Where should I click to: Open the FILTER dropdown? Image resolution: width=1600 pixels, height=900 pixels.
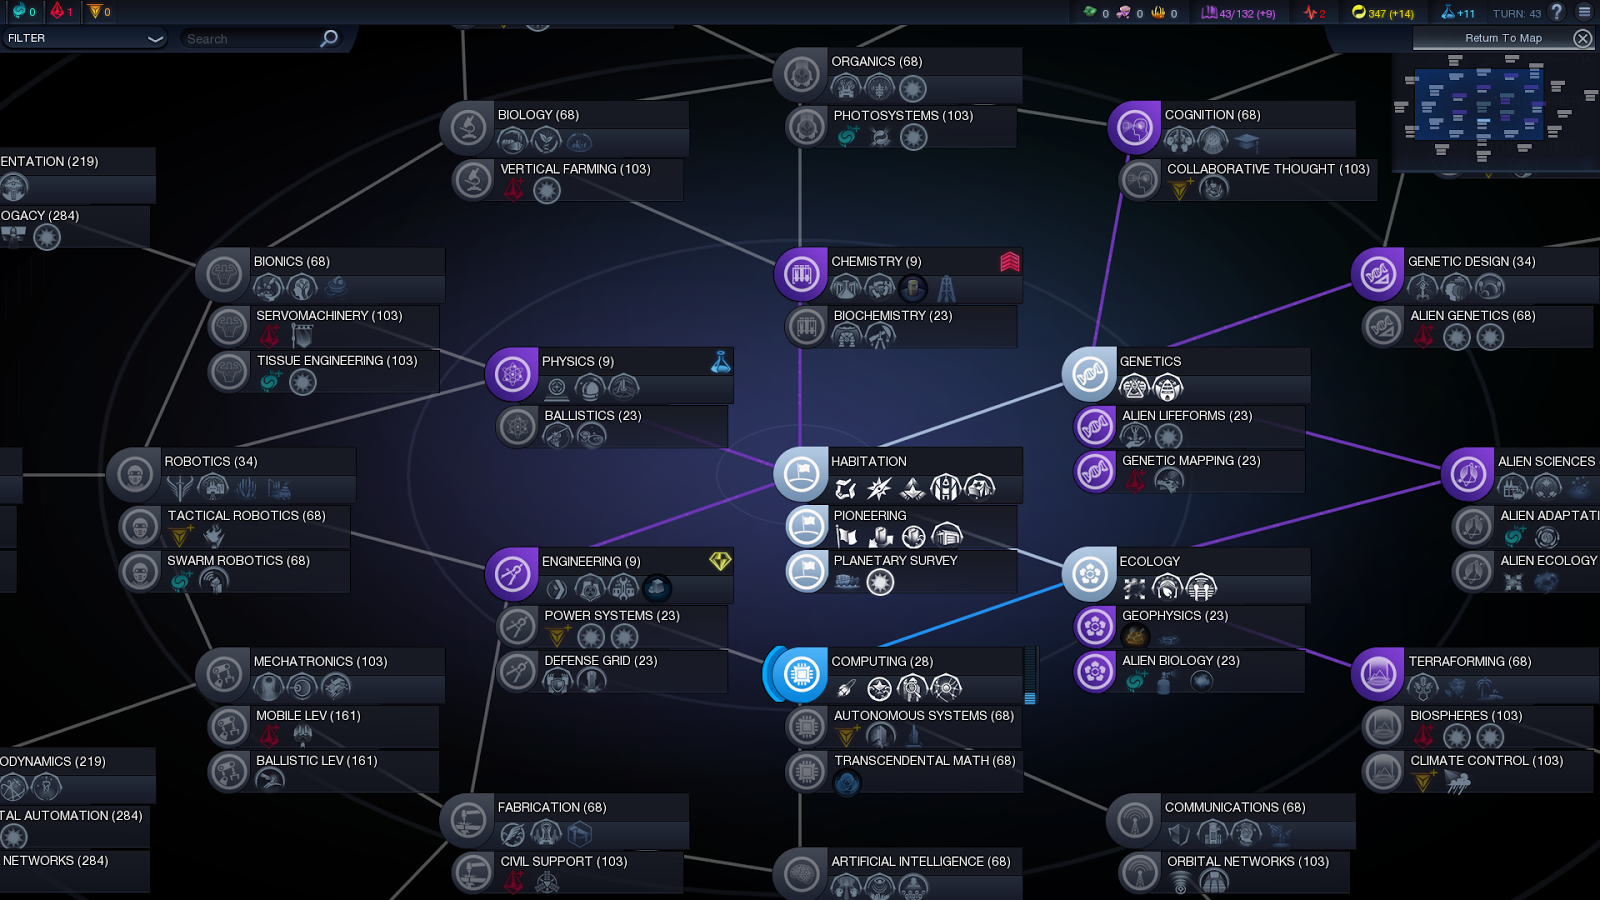[x=84, y=38]
